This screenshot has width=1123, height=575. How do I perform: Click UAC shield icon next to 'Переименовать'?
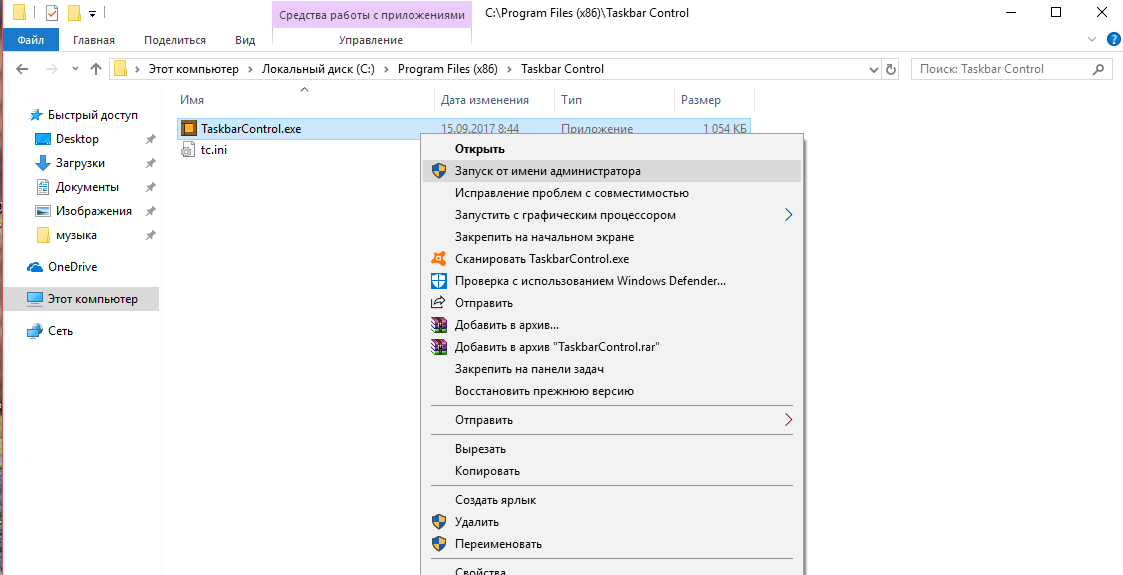(438, 544)
